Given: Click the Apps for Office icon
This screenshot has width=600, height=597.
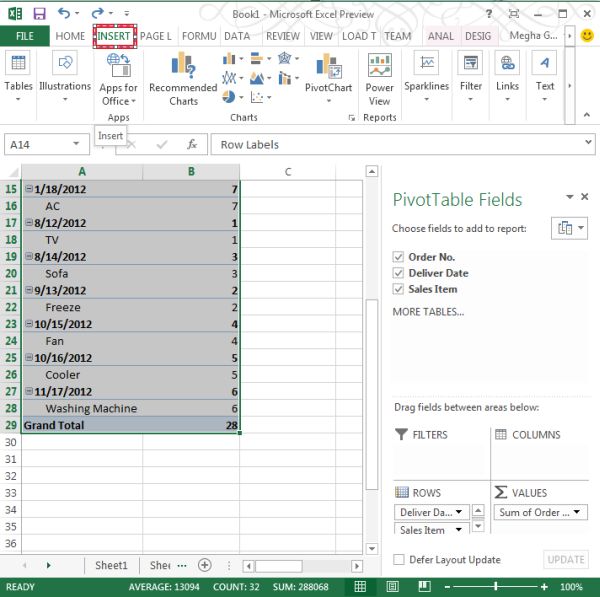Looking at the screenshot, I should [x=119, y=64].
